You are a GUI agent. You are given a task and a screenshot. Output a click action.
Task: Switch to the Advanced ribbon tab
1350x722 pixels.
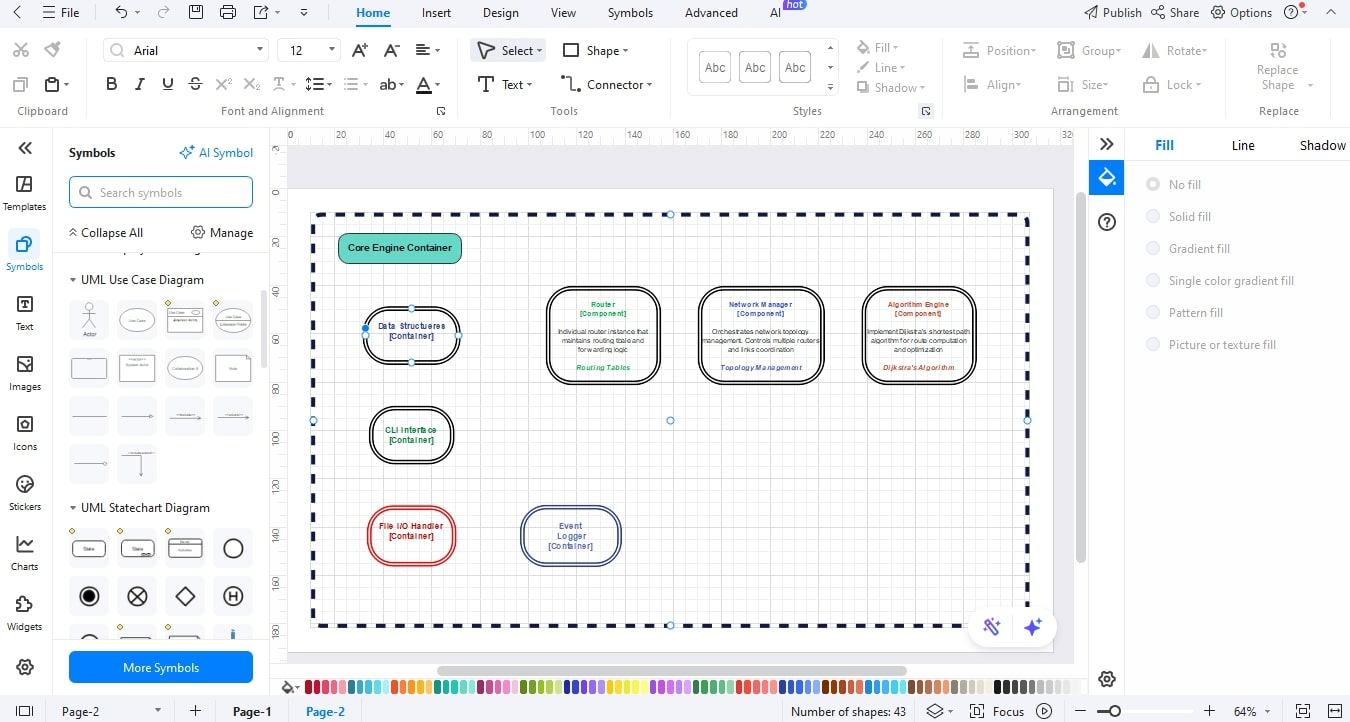711,13
